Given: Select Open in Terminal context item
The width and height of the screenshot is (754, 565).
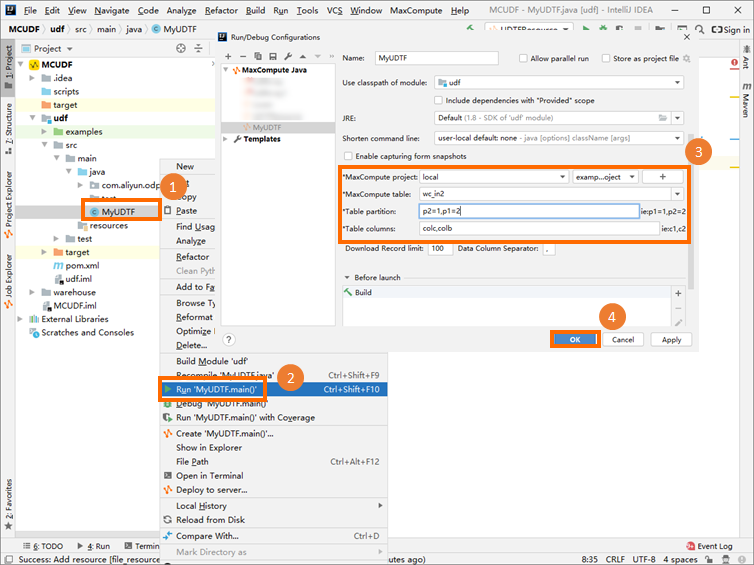Looking at the screenshot, I should [274, 476].
